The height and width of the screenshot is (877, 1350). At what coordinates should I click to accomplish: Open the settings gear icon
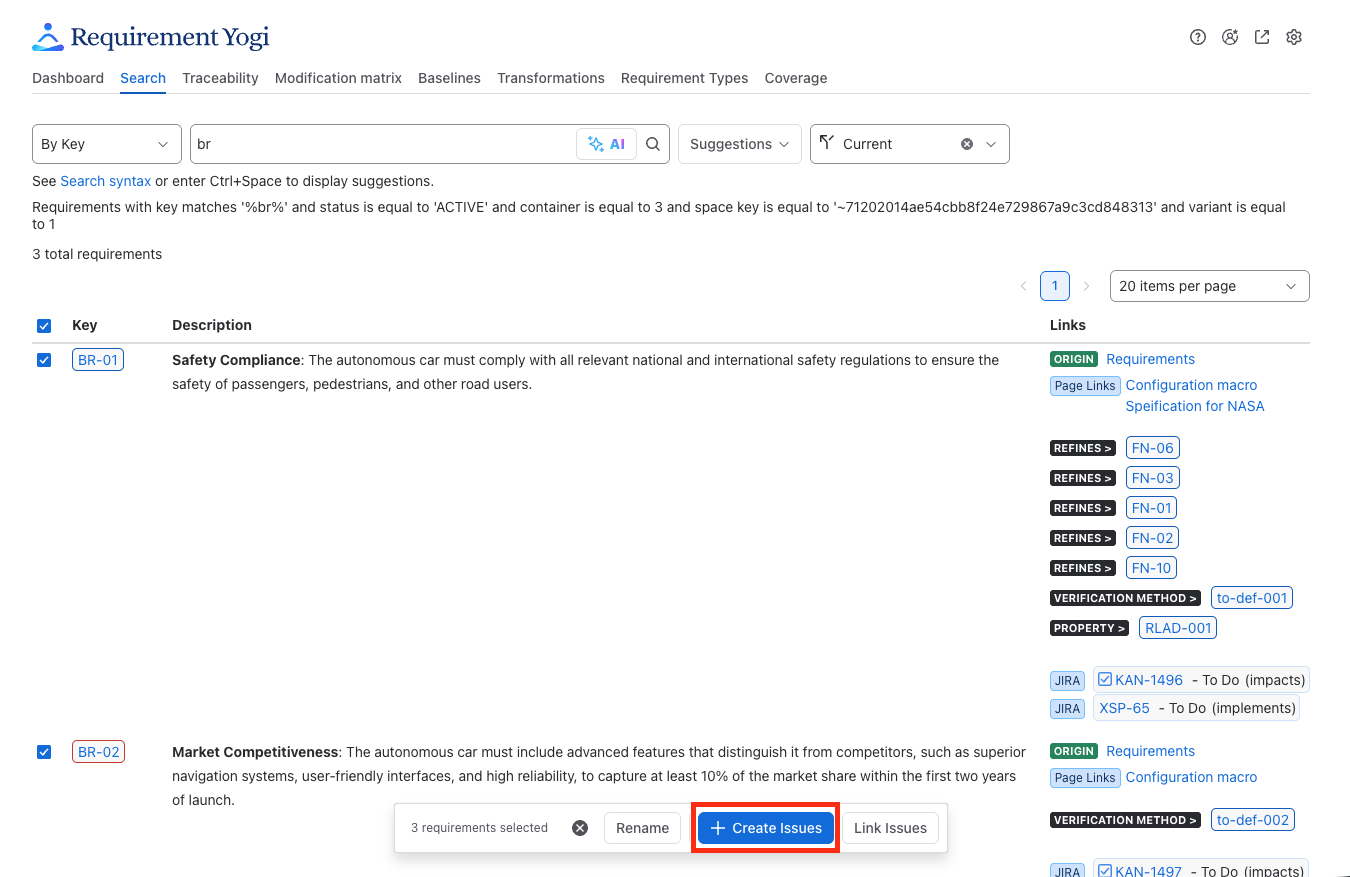click(1294, 37)
